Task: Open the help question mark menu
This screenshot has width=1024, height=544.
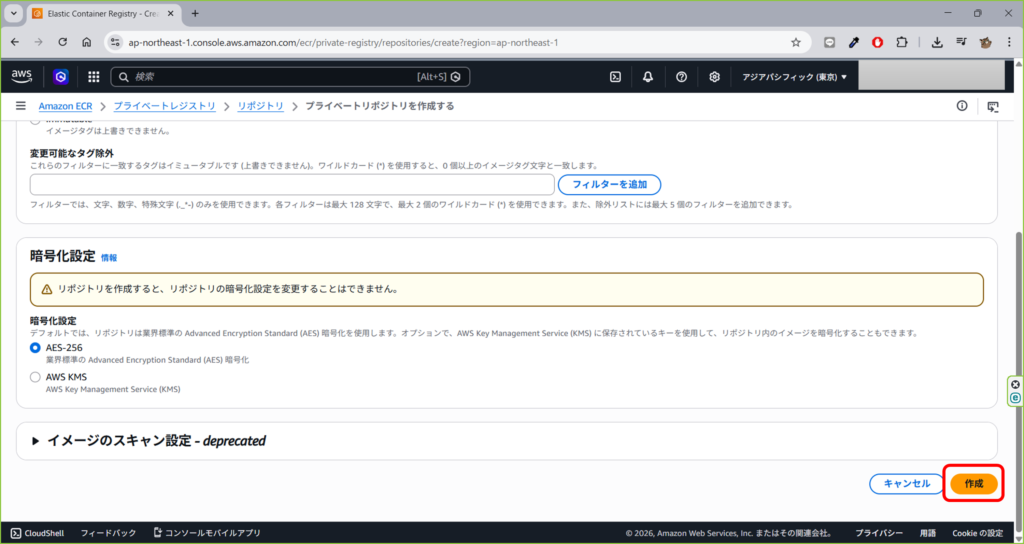Action: pos(681,77)
